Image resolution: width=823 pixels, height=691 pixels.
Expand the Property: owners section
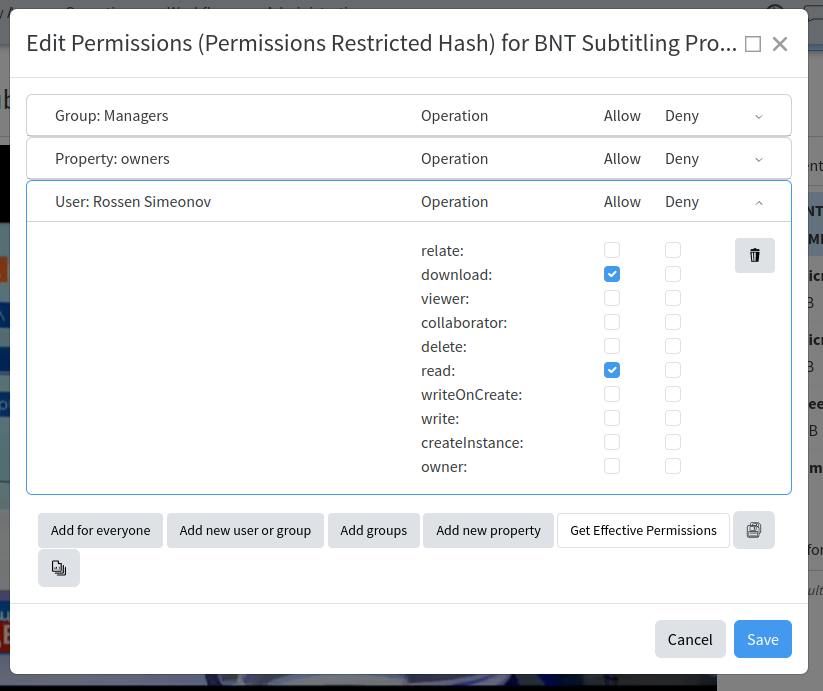pos(758,159)
